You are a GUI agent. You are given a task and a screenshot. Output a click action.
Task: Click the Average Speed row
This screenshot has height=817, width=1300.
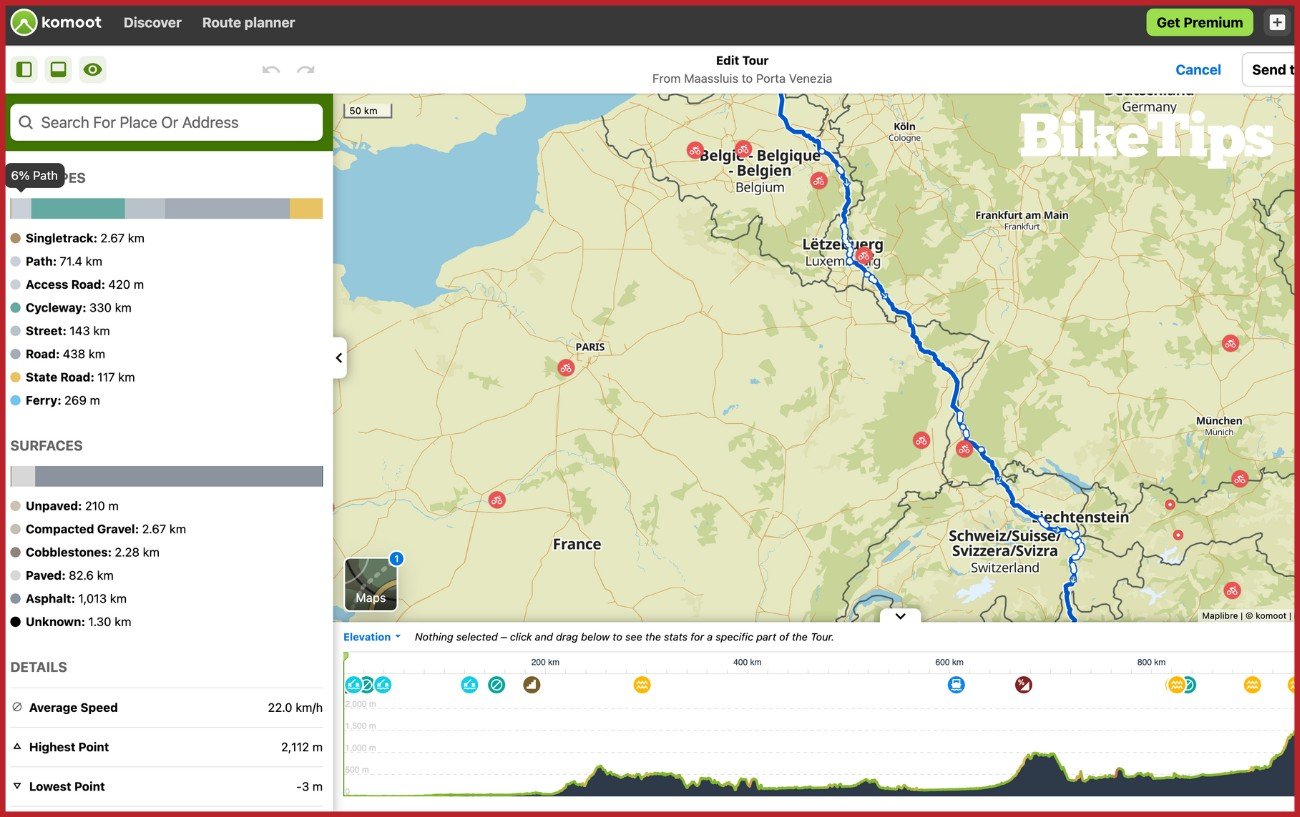167,707
